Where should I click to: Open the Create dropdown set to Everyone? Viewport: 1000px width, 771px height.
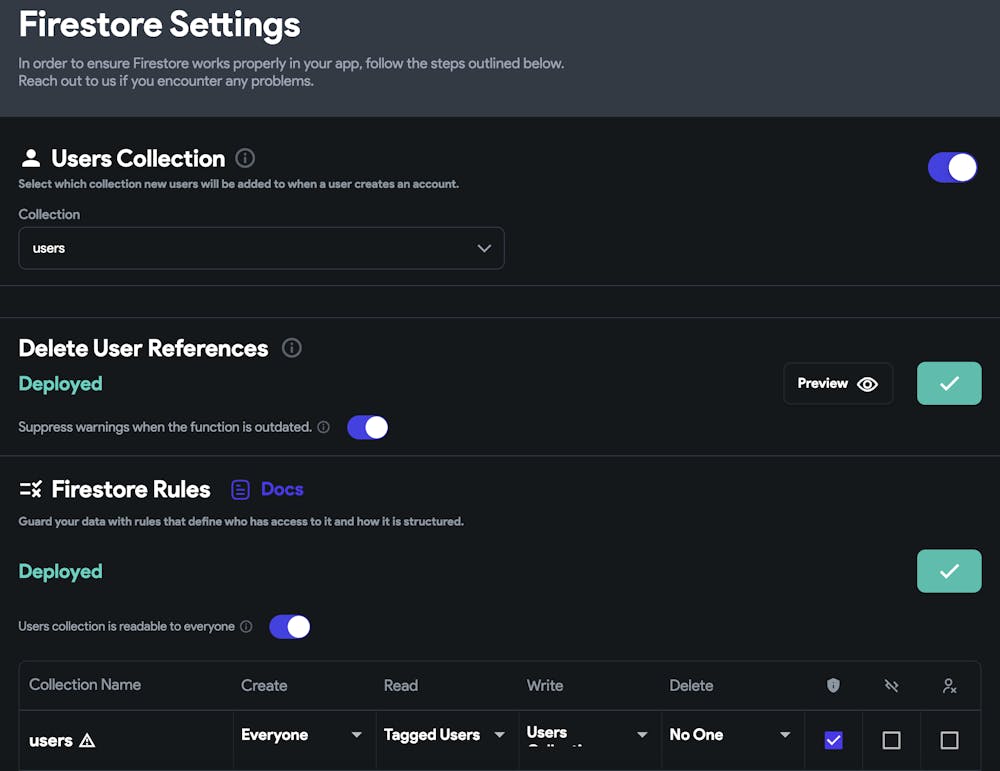click(x=302, y=735)
